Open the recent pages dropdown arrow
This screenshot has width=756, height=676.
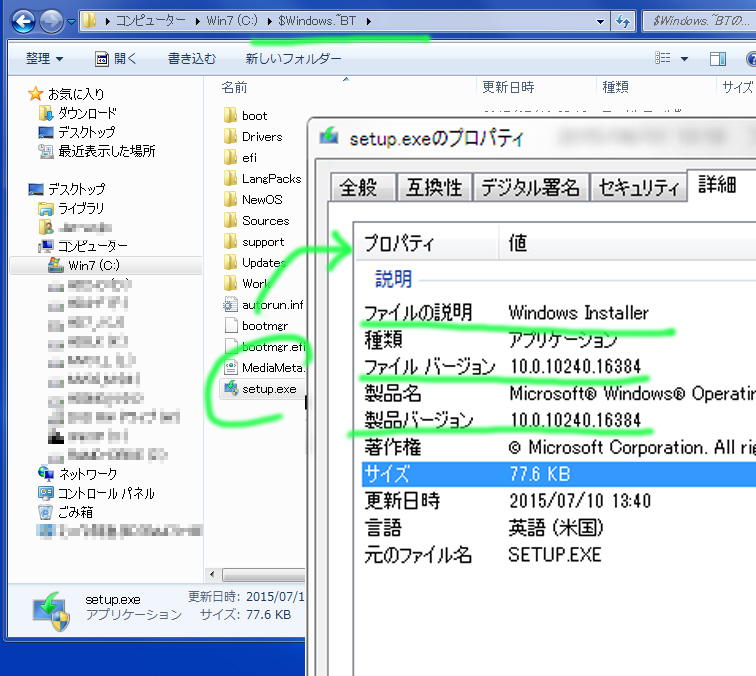pos(71,22)
